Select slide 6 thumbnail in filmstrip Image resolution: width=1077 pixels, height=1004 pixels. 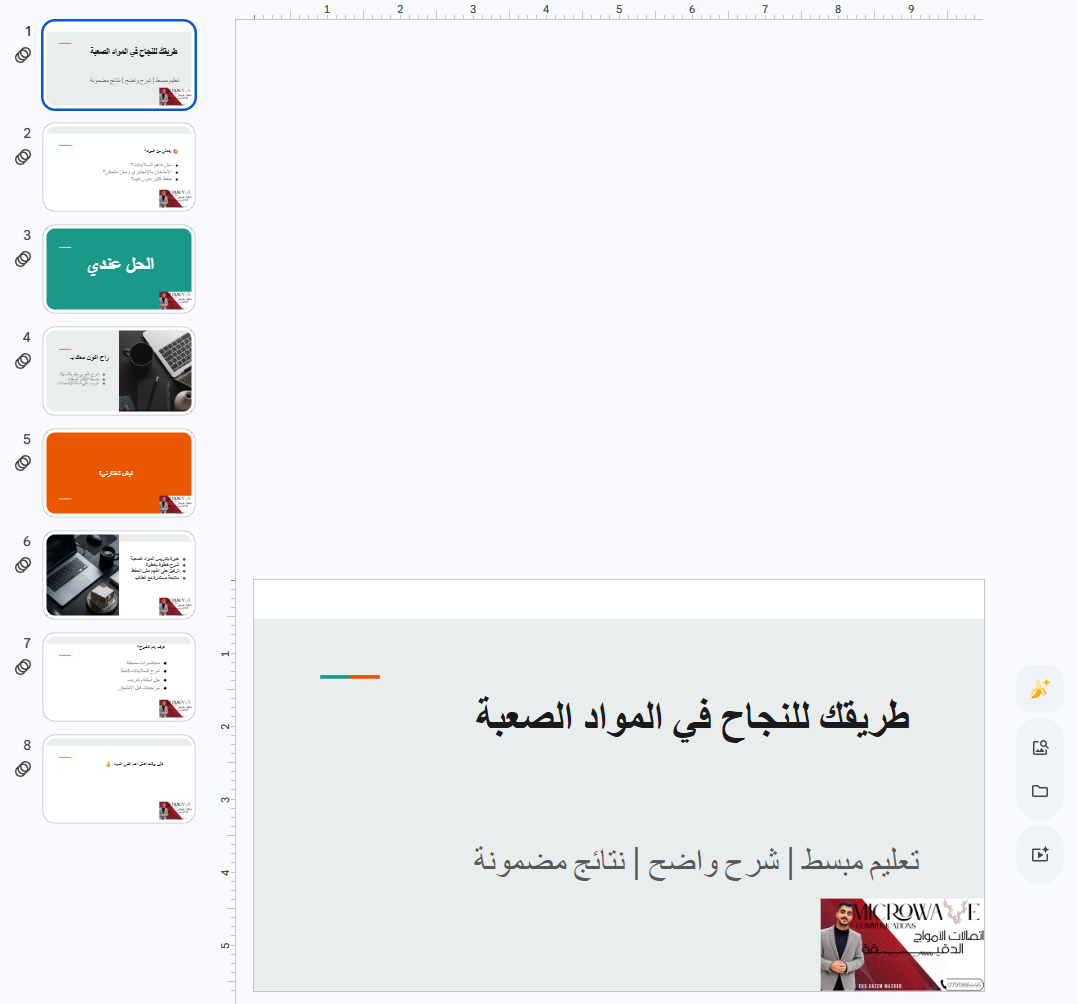pyautogui.click(x=119, y=575)
